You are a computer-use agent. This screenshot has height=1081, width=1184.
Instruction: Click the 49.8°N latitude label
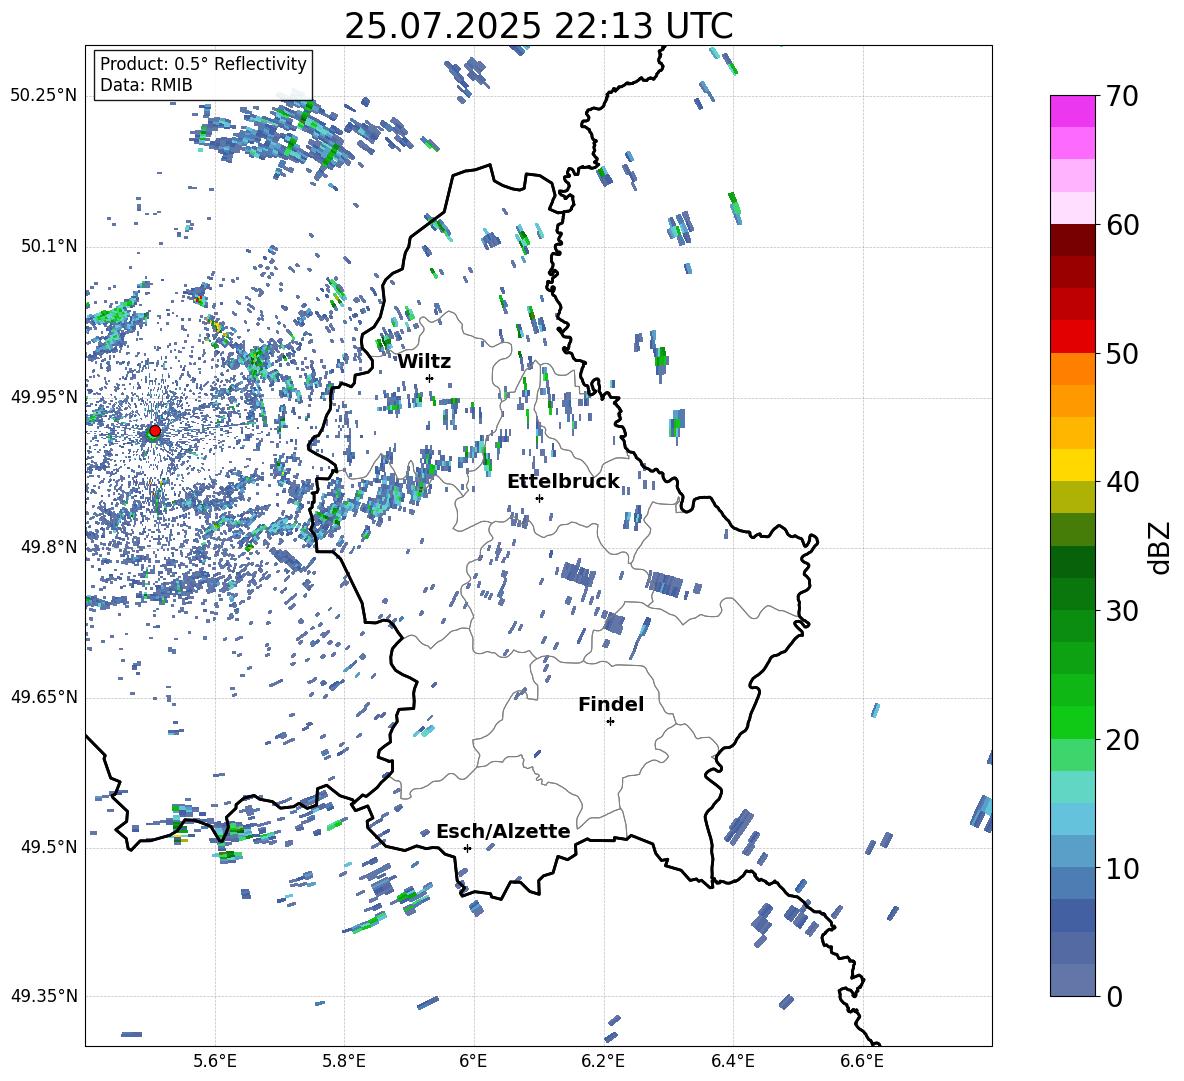(48, 547)
